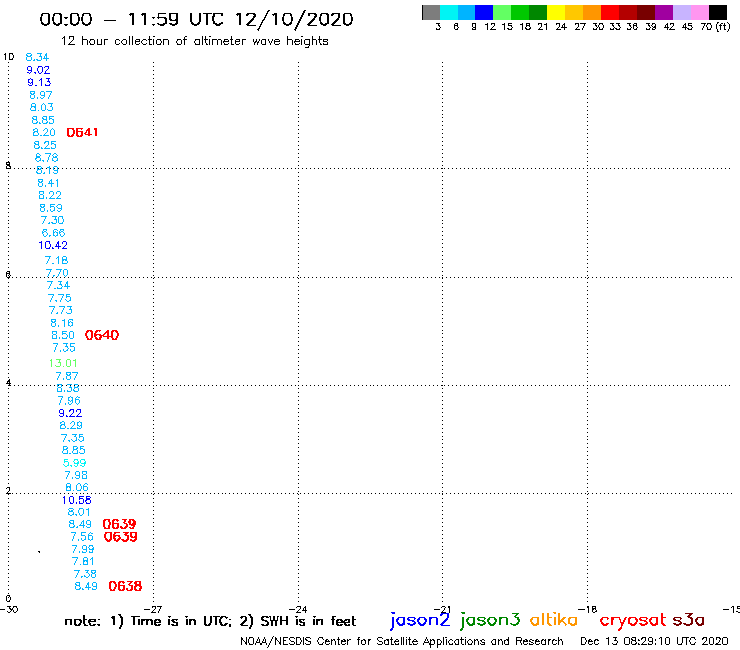This screenshot has width=740, height=650.
Task: Click the subtitle '12 hour collection of altimeter wave heights'
Action: point(194,41)
